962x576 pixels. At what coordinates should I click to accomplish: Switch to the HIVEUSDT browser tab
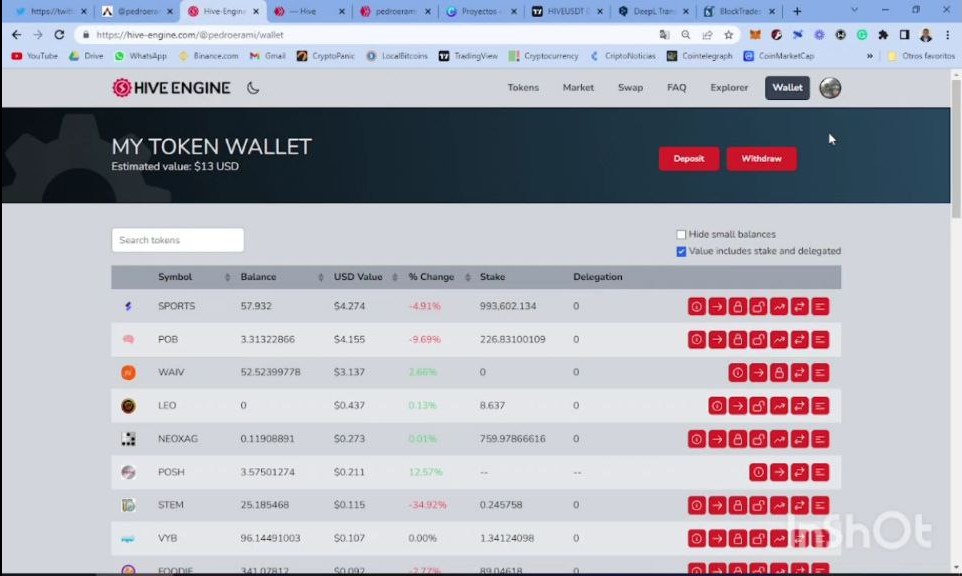click(x=566, y=11)
